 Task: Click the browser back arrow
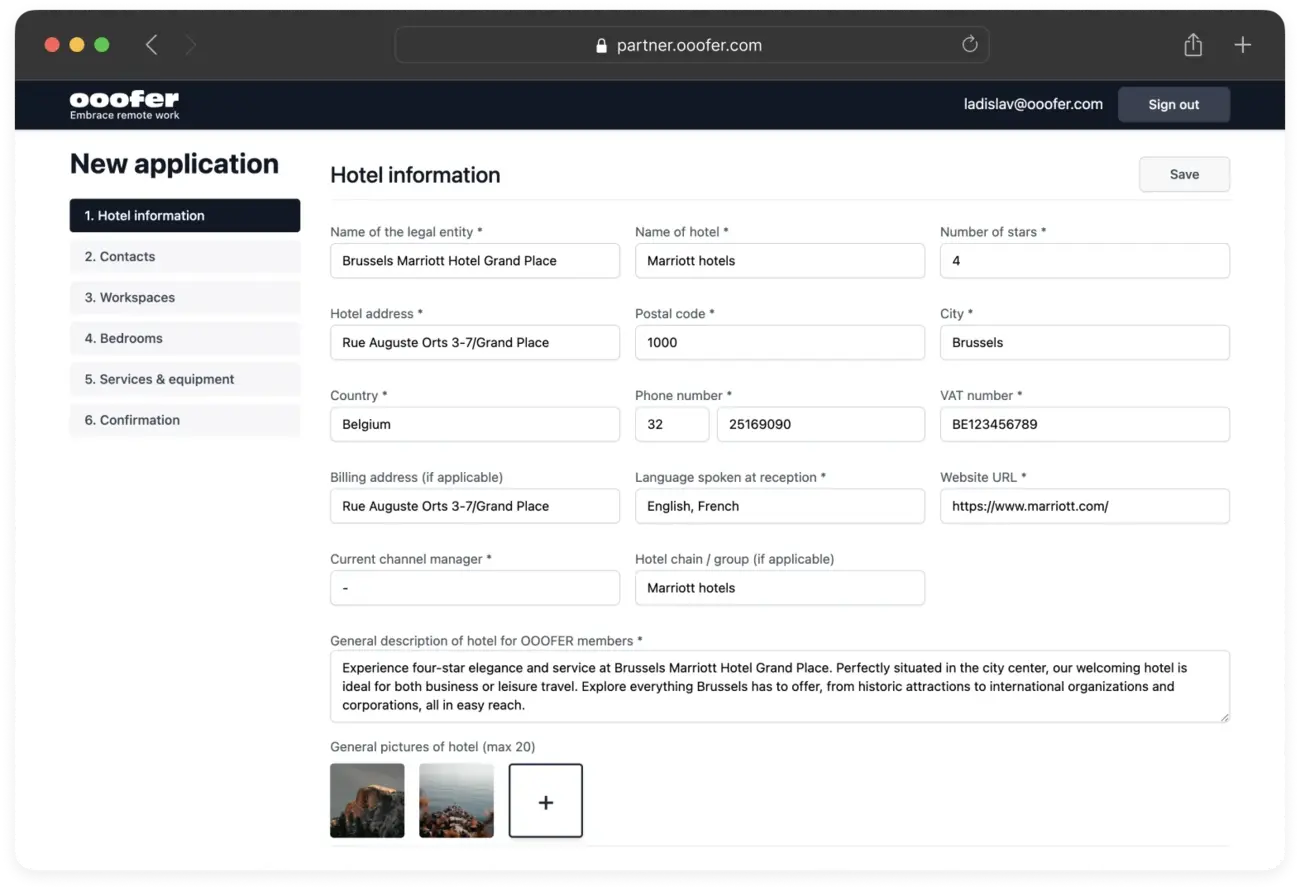click(152, 45)
